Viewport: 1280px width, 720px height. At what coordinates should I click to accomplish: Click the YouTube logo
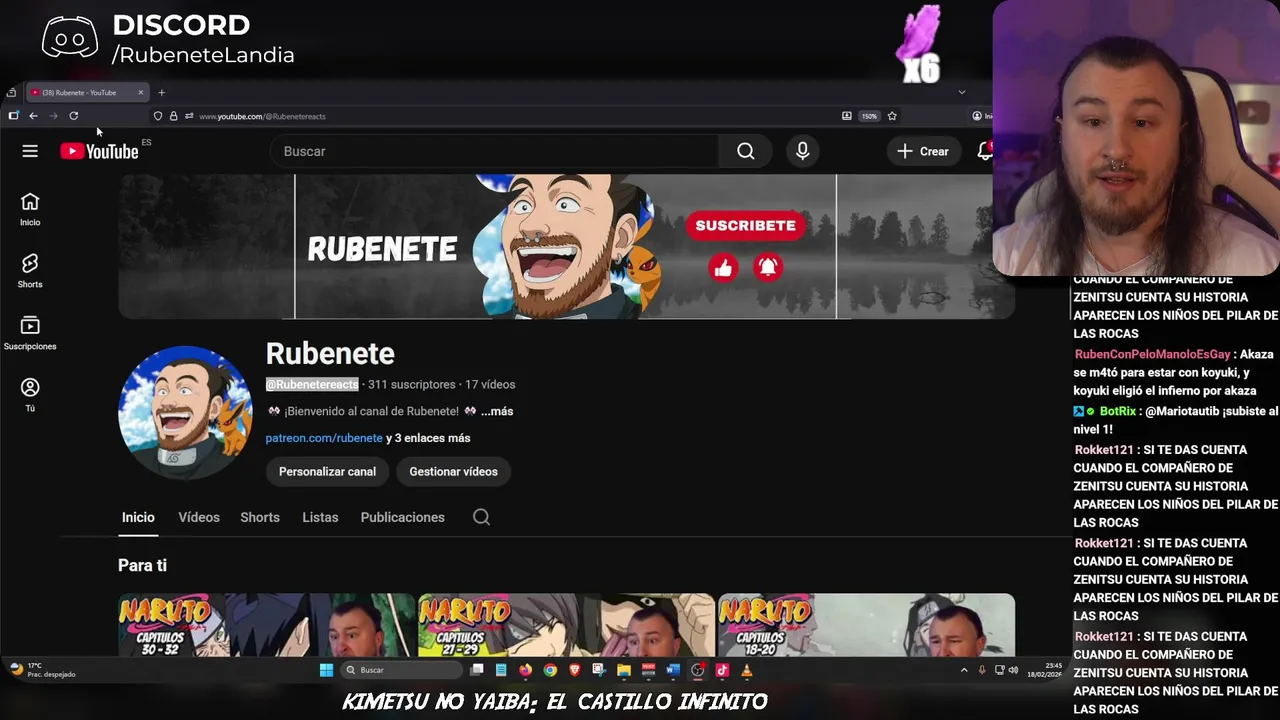click(99, 151)
